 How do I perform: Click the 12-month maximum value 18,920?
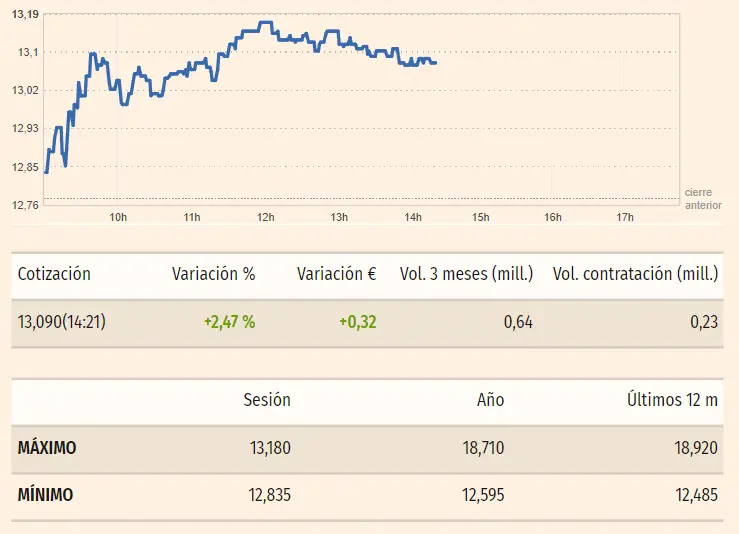pyautogui.click(x=694, y=448)
